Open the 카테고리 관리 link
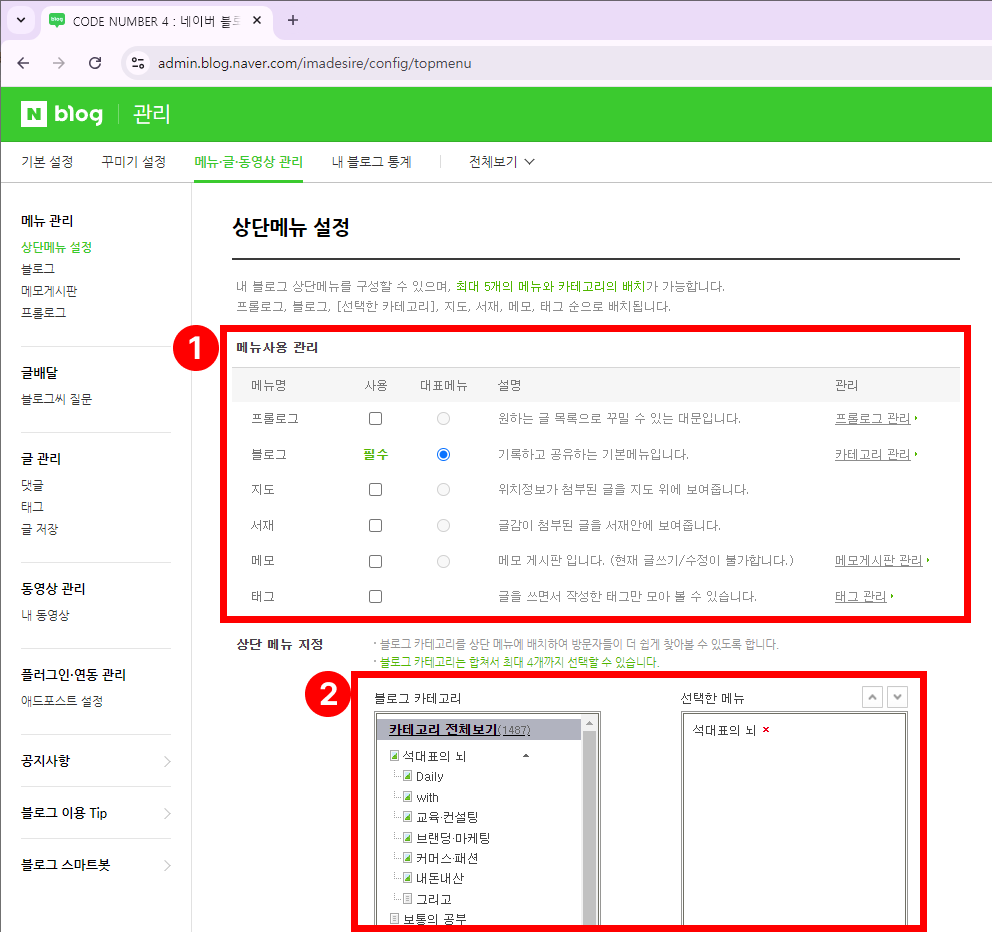Image resolution: width=992 pixels, height=932 pixels. tap(872, 454)
